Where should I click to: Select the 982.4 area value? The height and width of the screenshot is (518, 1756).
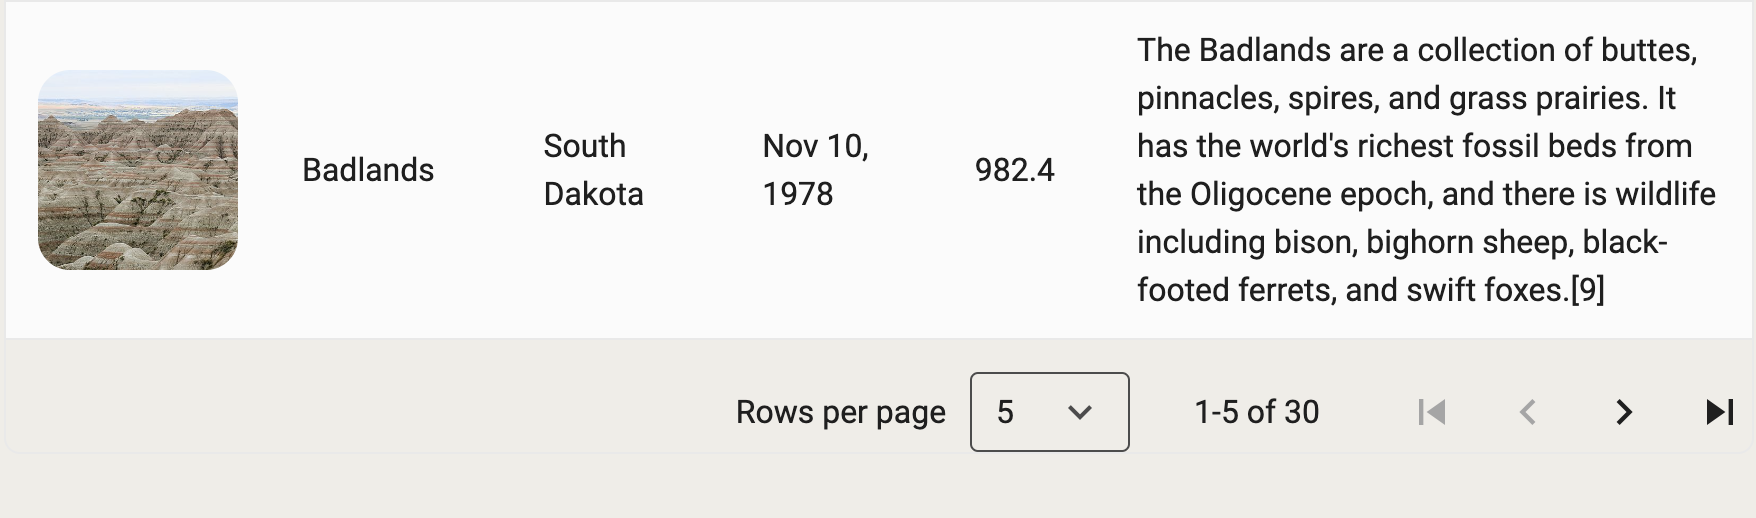1014,170
